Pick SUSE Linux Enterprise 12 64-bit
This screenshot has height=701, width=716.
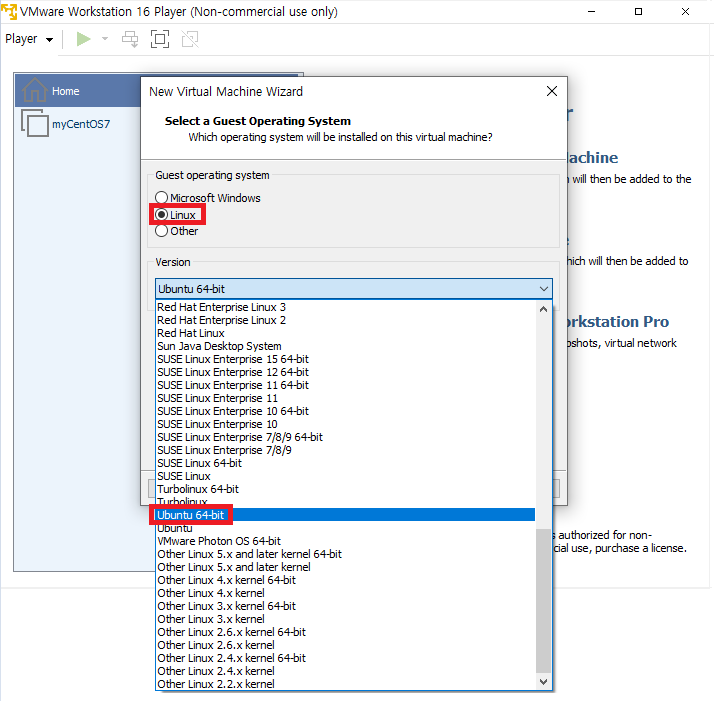(x=346, y=372)
